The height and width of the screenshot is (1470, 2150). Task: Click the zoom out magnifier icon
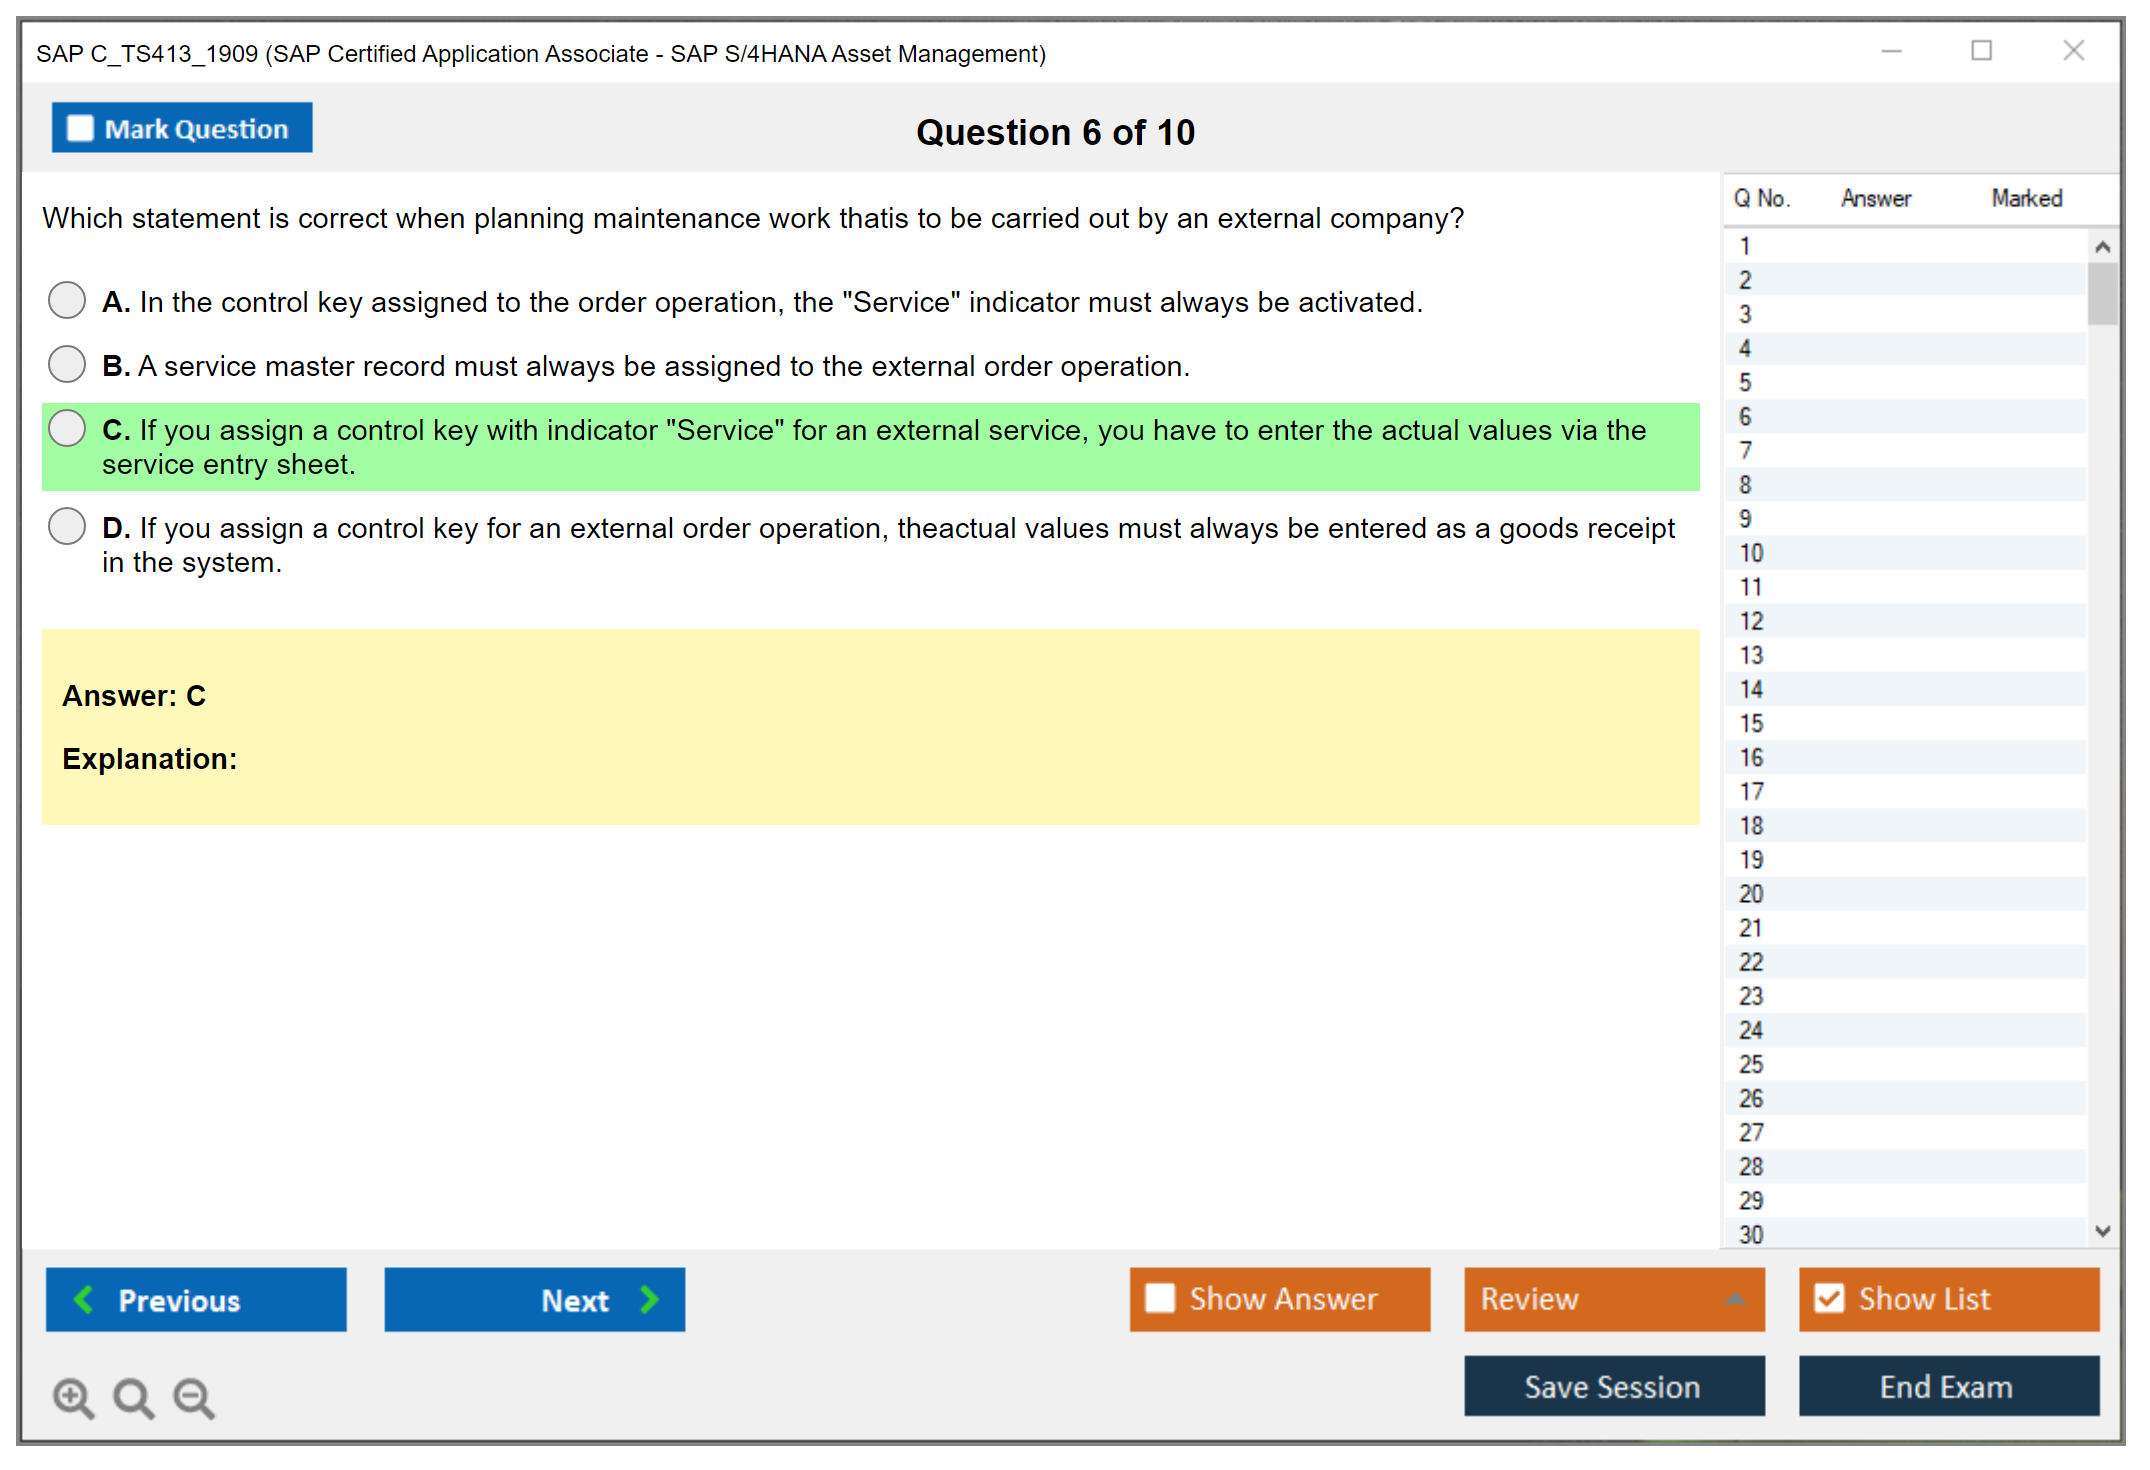click(193, 1396)
